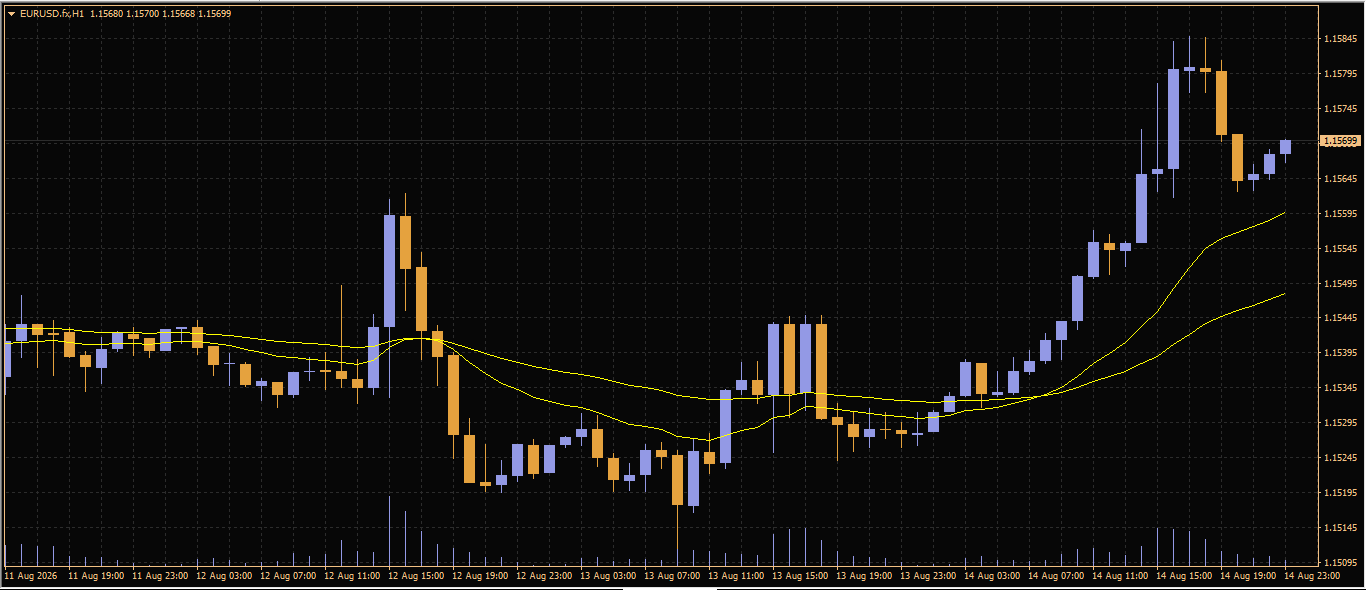
Task: Click the 14 Aug 07:00 time label
Action: (1056, 577)
